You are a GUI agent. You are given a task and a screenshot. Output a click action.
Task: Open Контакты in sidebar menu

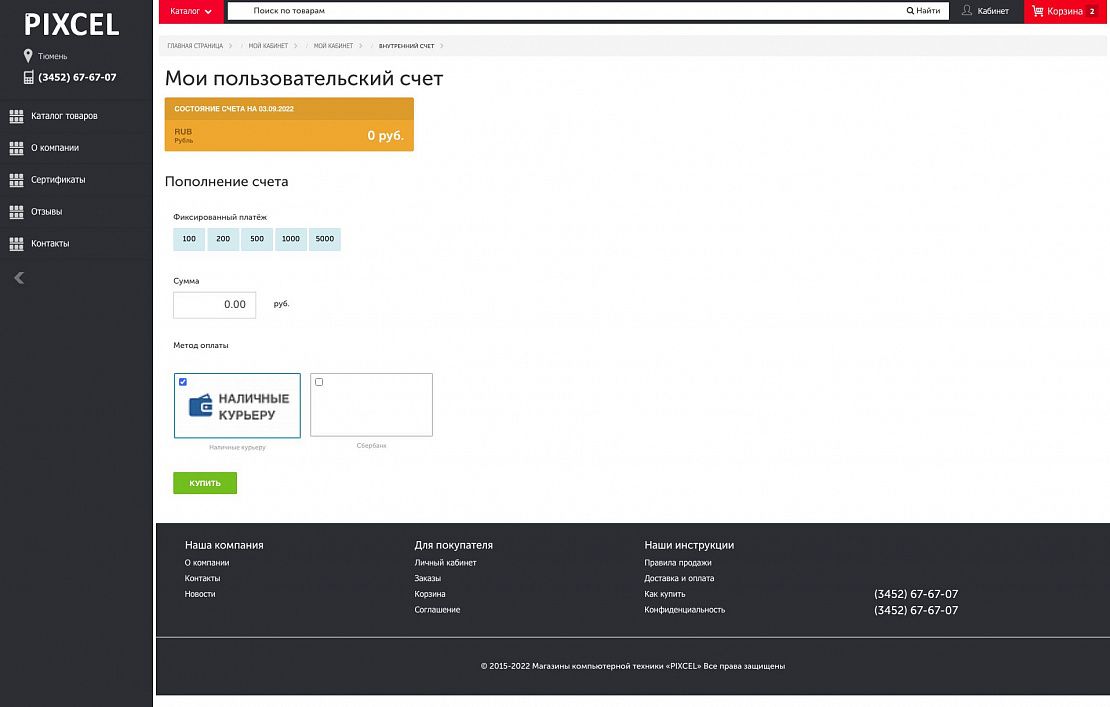point(50,244)
